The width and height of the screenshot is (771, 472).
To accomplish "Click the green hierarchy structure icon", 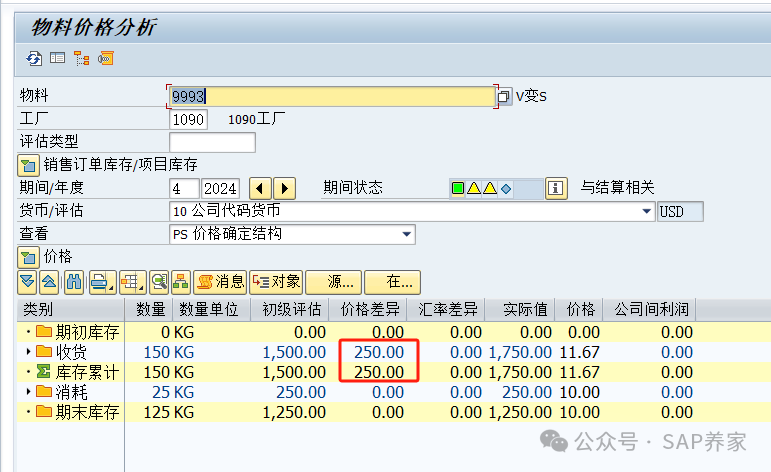I will [181, 282].
